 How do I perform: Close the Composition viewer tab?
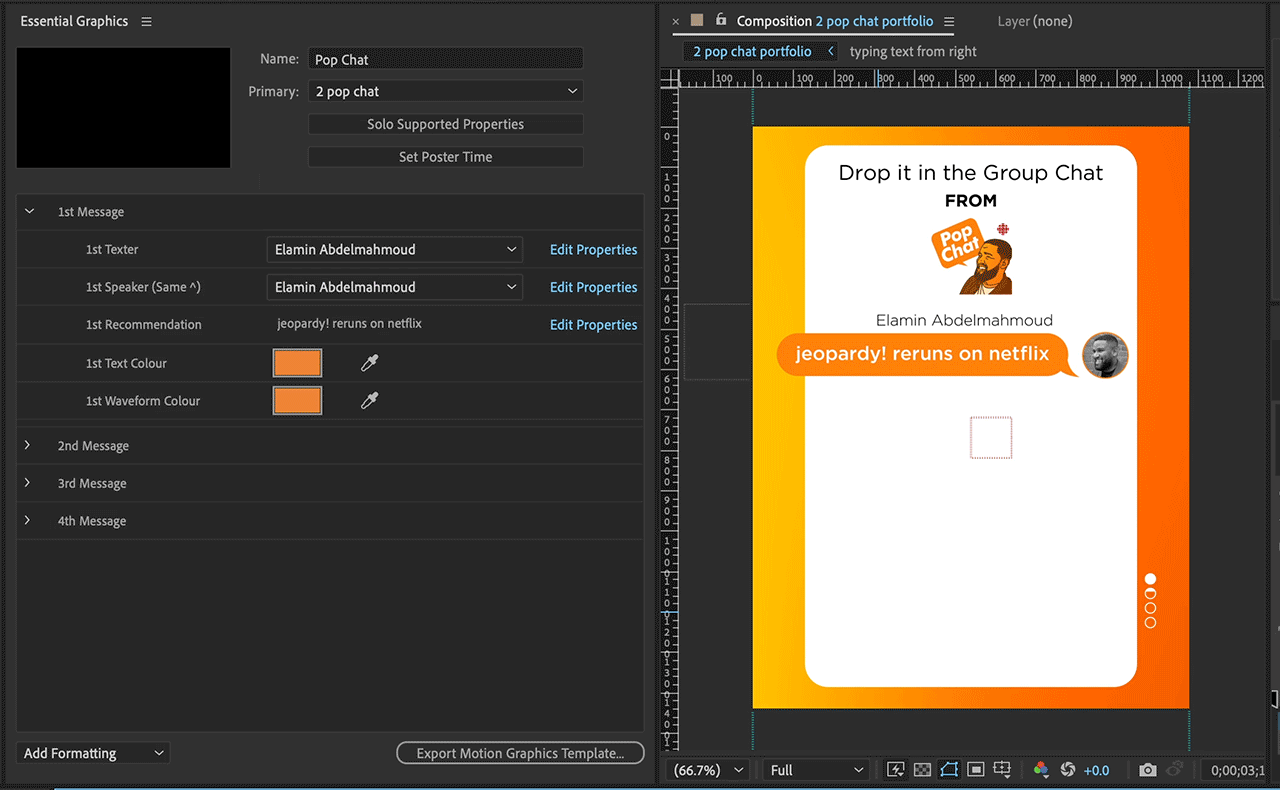point(675,21)
